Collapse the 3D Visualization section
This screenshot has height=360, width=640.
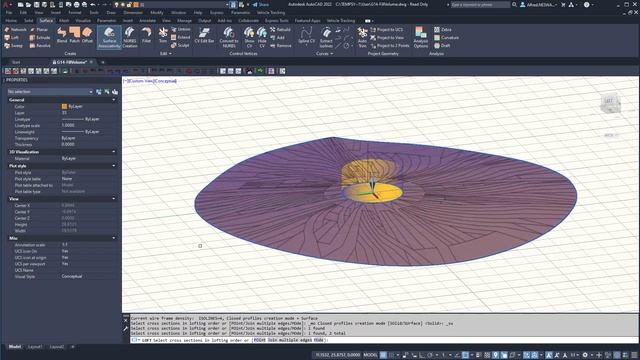coord(113,152)
